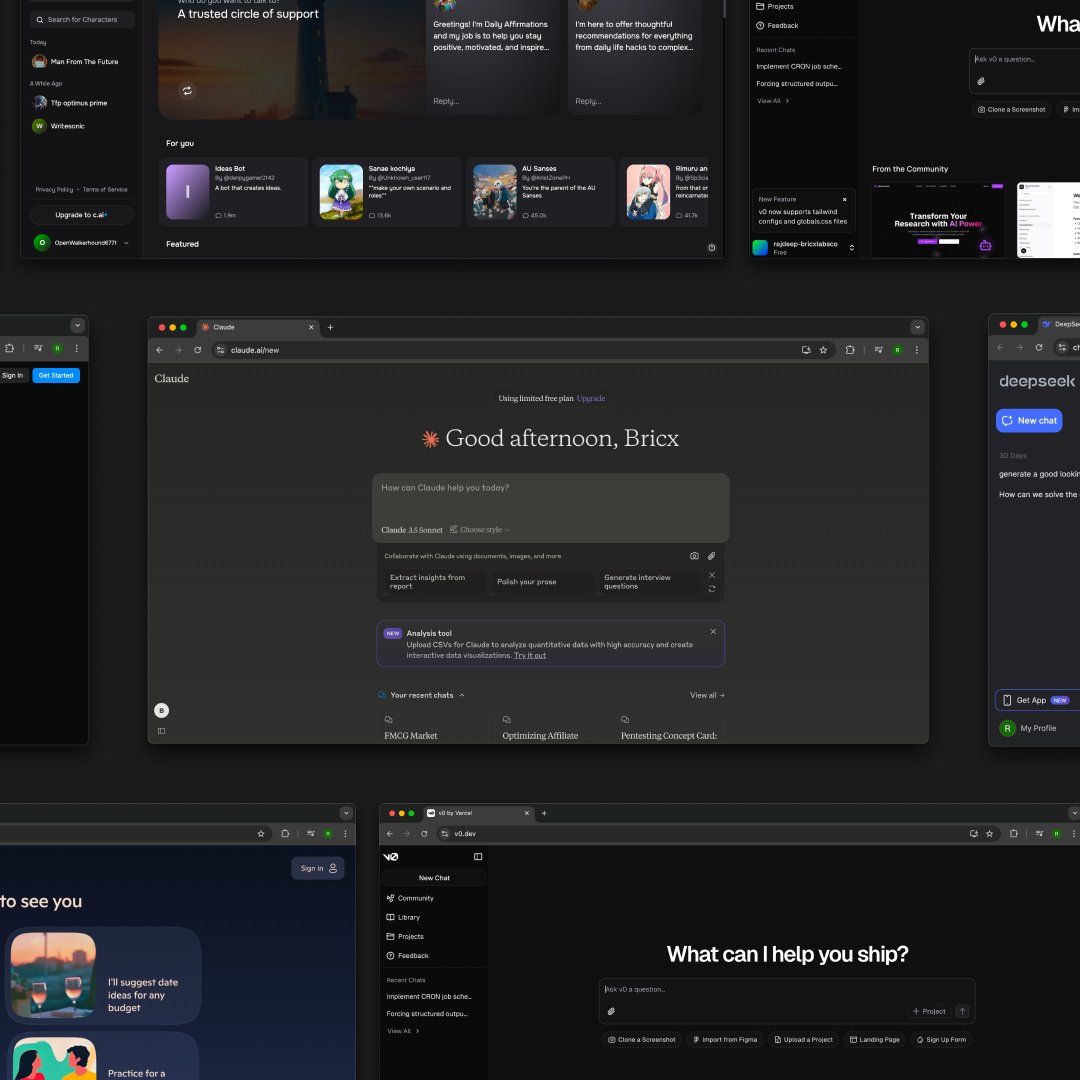
Task: Close the Analysis tool banner in Claude
Action: [x=714, y=632]
